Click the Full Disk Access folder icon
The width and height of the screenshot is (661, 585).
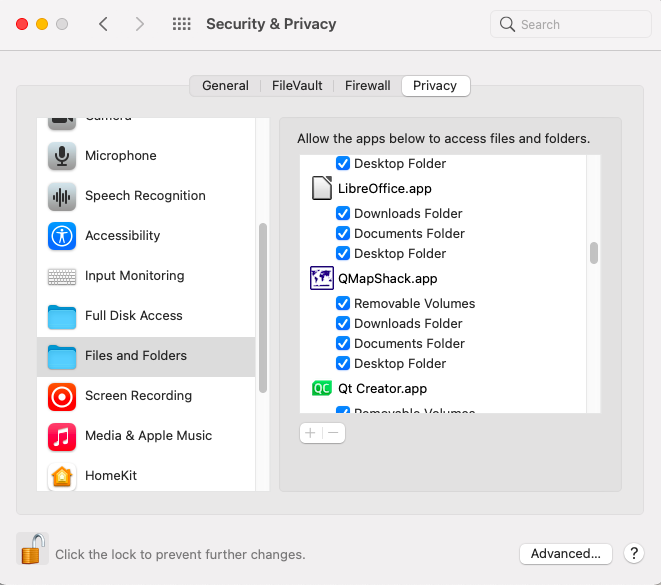[62, 317]
